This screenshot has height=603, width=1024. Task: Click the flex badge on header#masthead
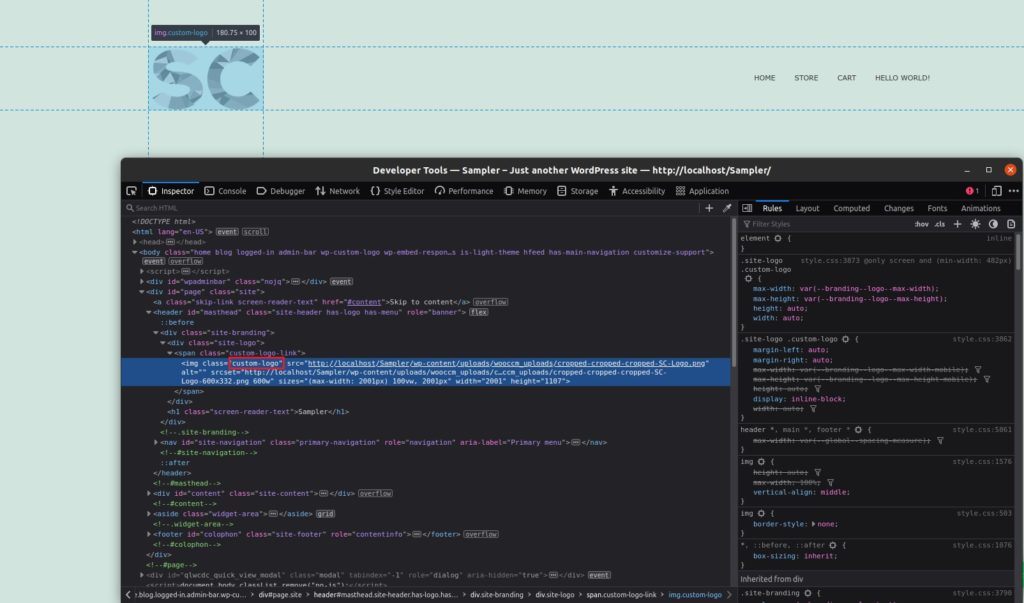(479, 312)
